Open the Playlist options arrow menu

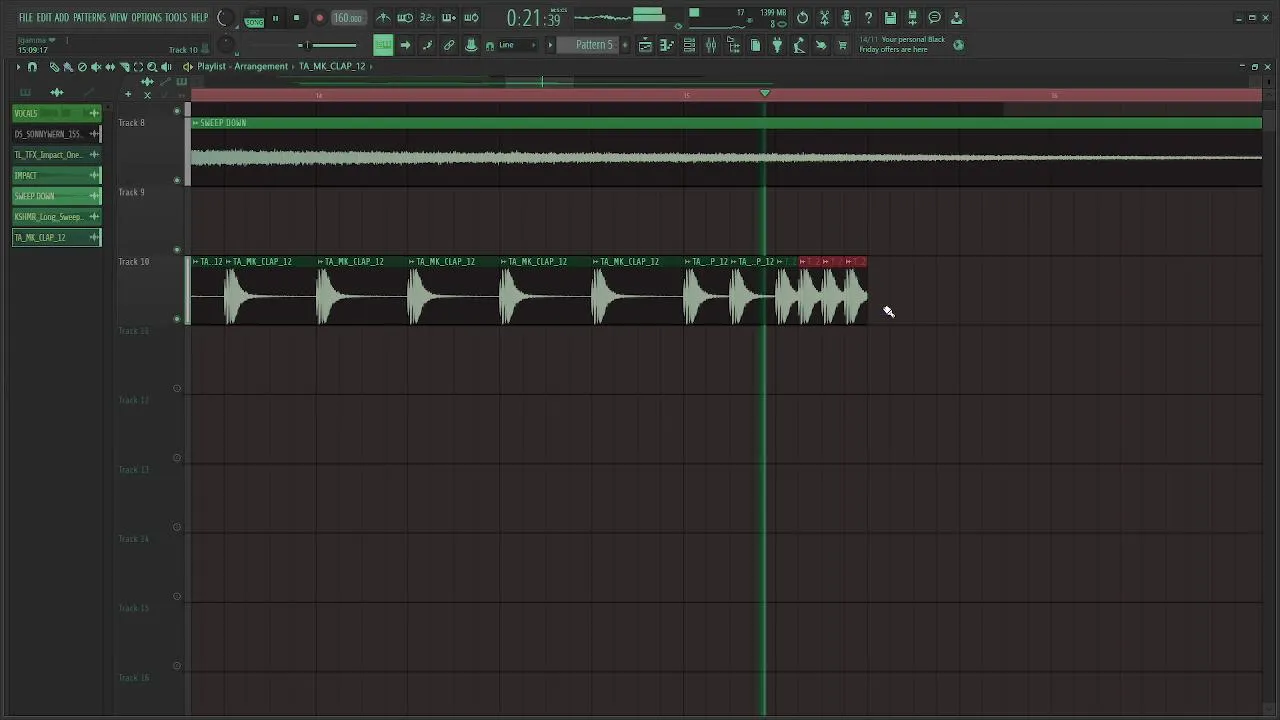pyautogui.click(x=17, y=67)
